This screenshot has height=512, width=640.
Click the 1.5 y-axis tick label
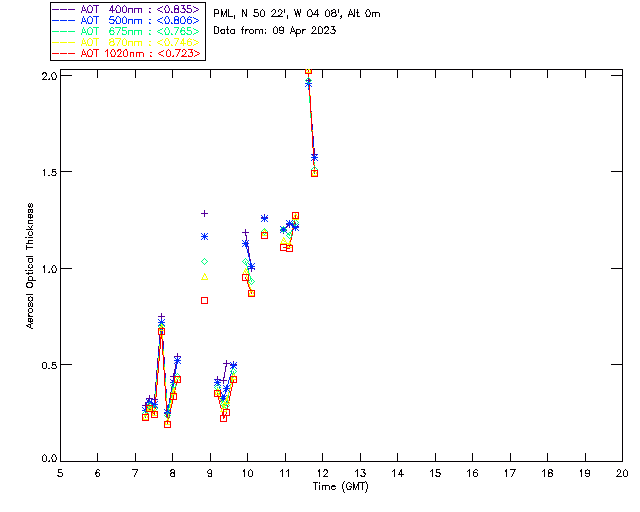click(49, 172)
